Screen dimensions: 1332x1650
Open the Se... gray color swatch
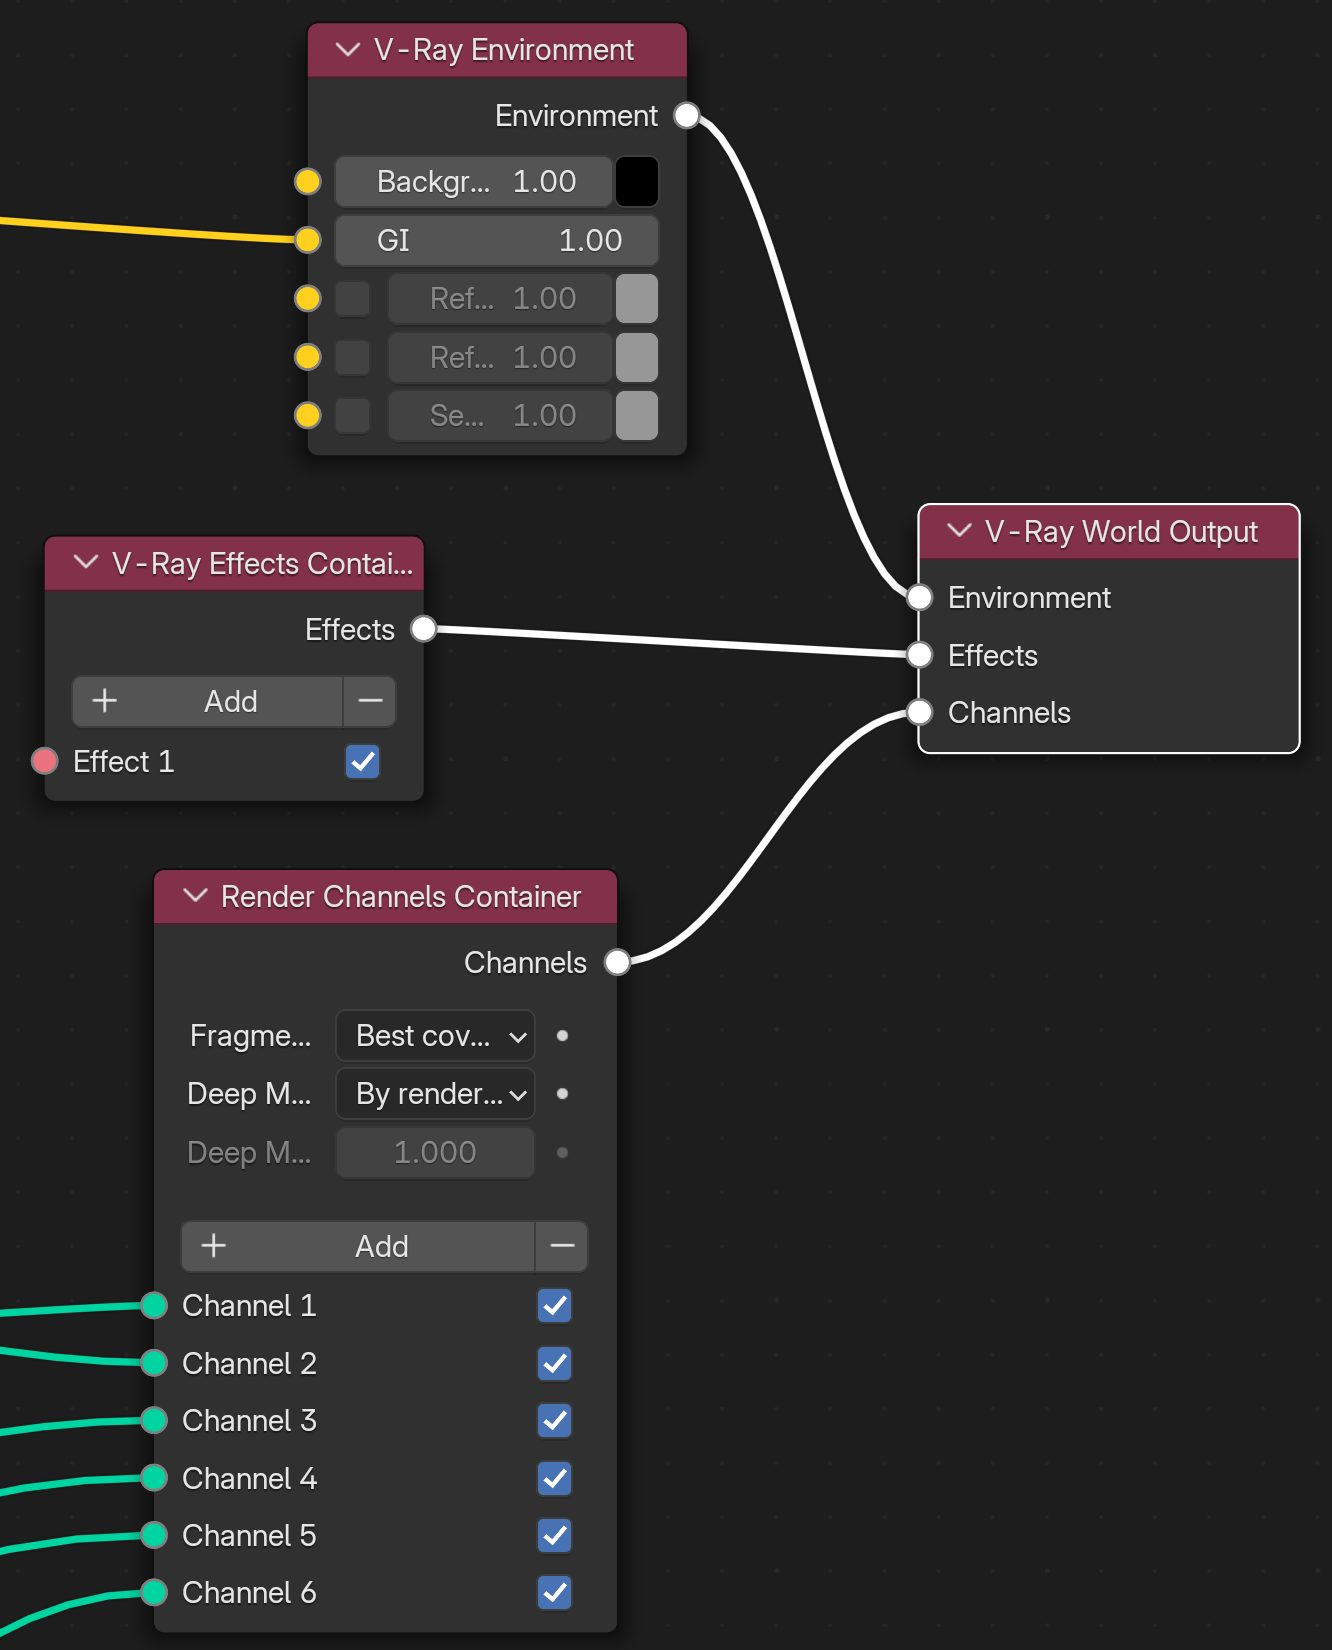637,415
